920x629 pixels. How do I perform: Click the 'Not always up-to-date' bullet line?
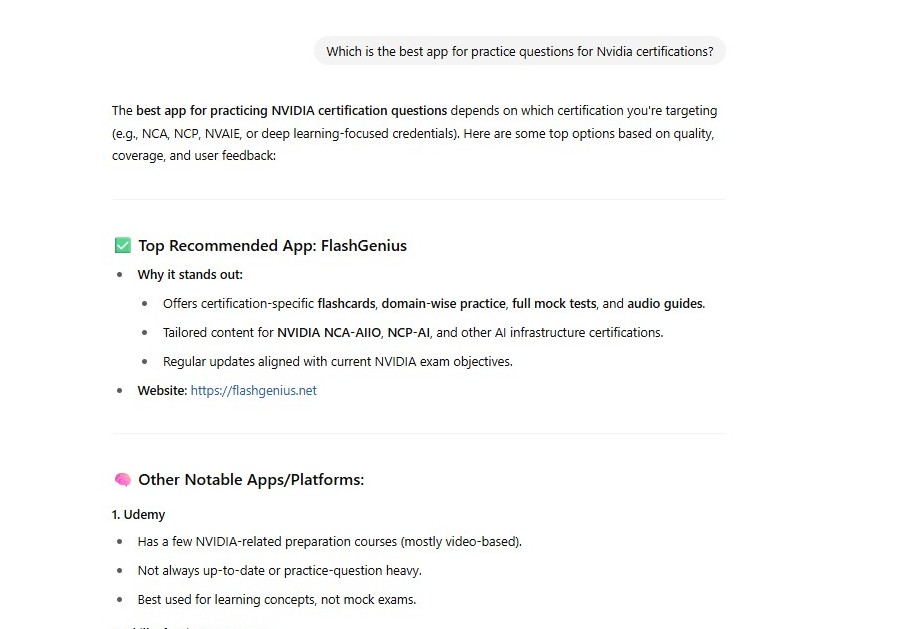coord(280,571)
